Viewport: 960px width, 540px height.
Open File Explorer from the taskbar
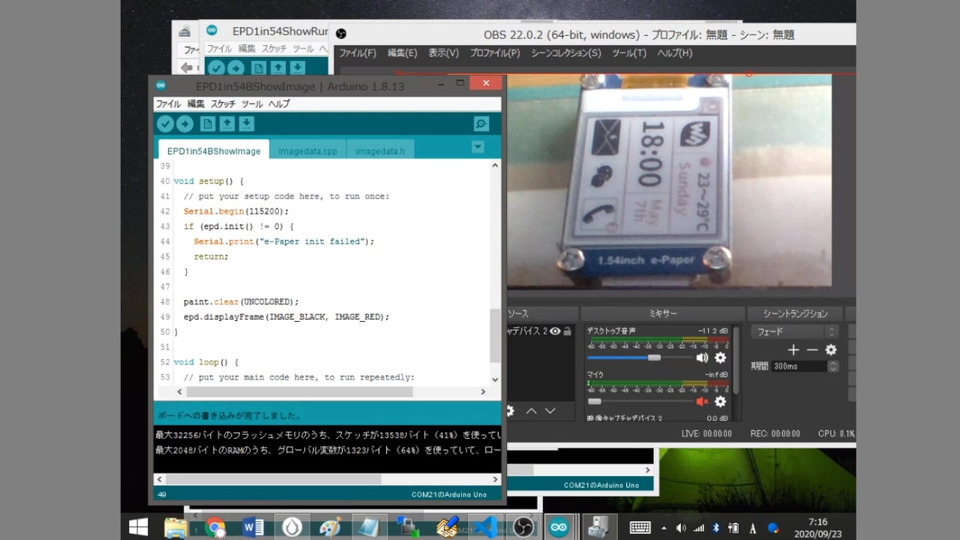pos(176,527)
